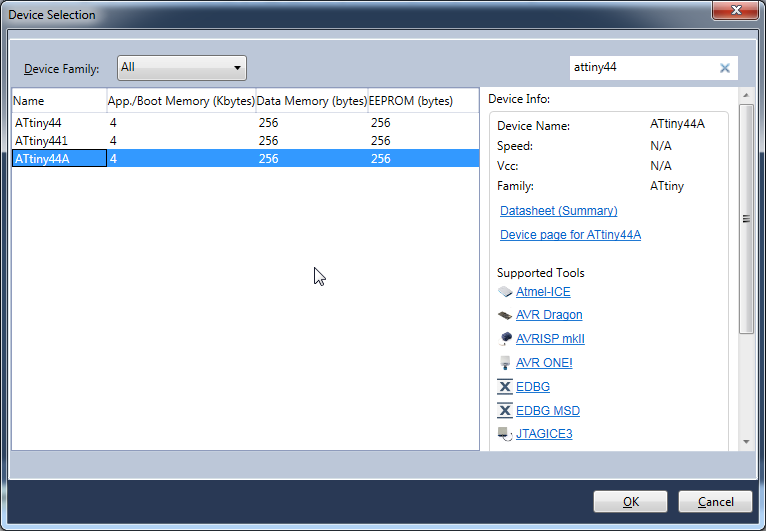This screenshot has width=766, height=531.
Task: Open the Device Family dropdown
Action: (182, 67)
